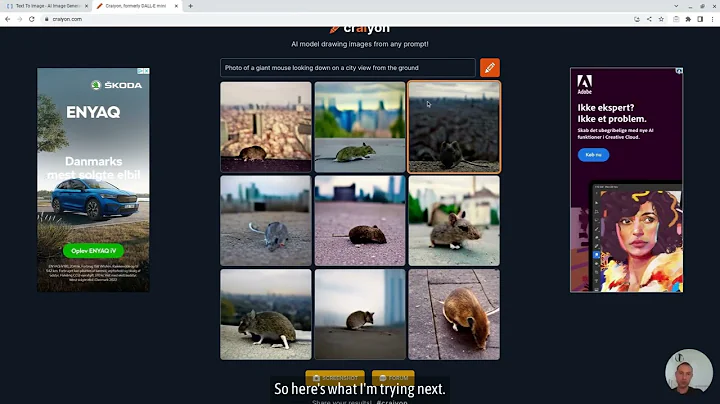Click the Adobe logo in the ad
Image resolution: width=720 pixels, height=404 pixels.
[585, 84]
